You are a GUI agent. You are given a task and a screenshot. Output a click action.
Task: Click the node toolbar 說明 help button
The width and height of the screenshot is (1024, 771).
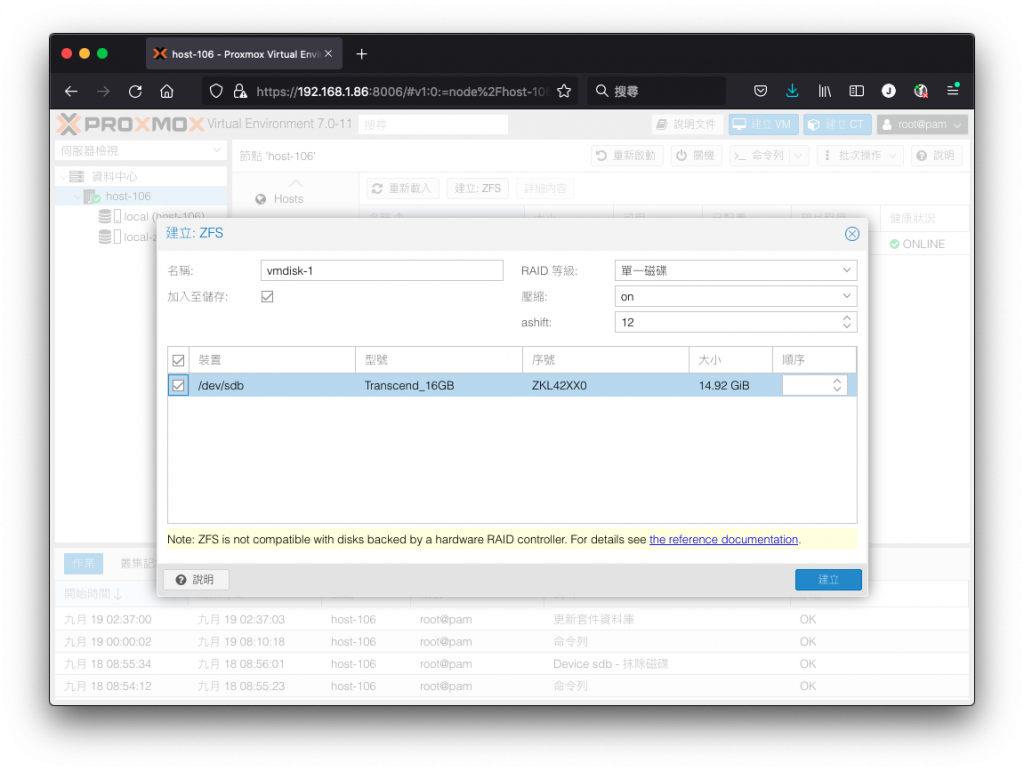point(936,156)
